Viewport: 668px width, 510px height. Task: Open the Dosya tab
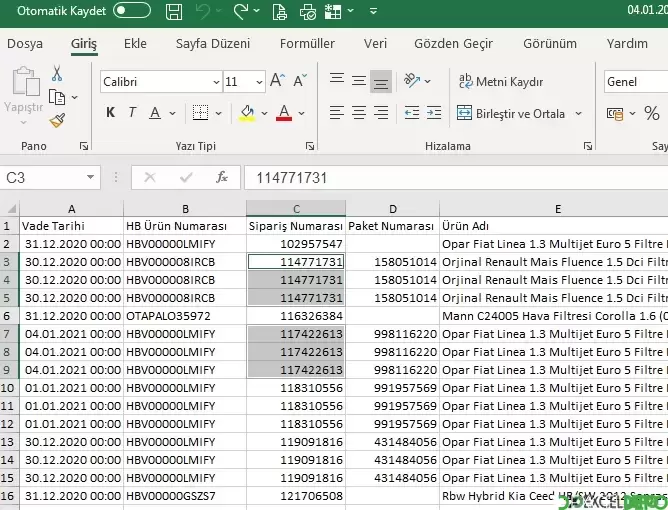25,43
